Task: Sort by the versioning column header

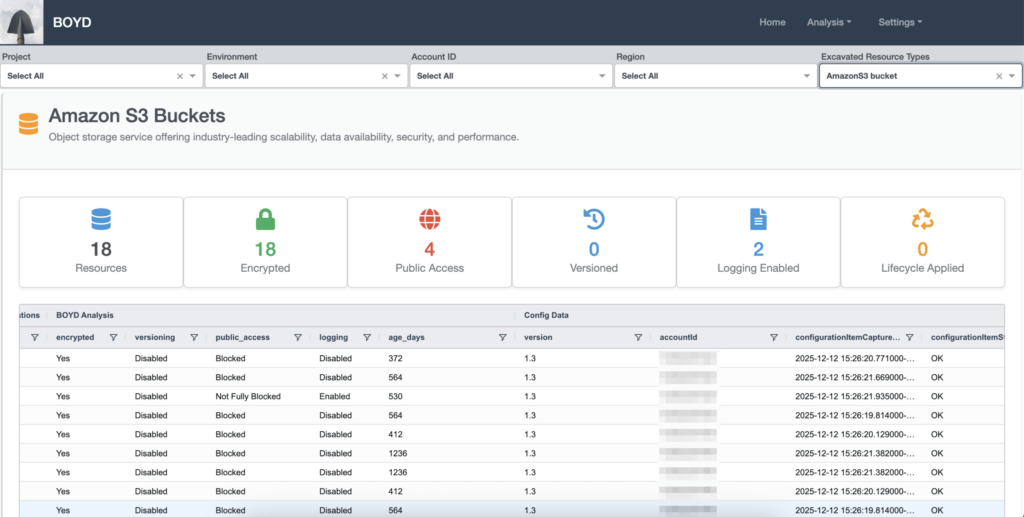Action: pyautogui.click(x=155, y=338)
